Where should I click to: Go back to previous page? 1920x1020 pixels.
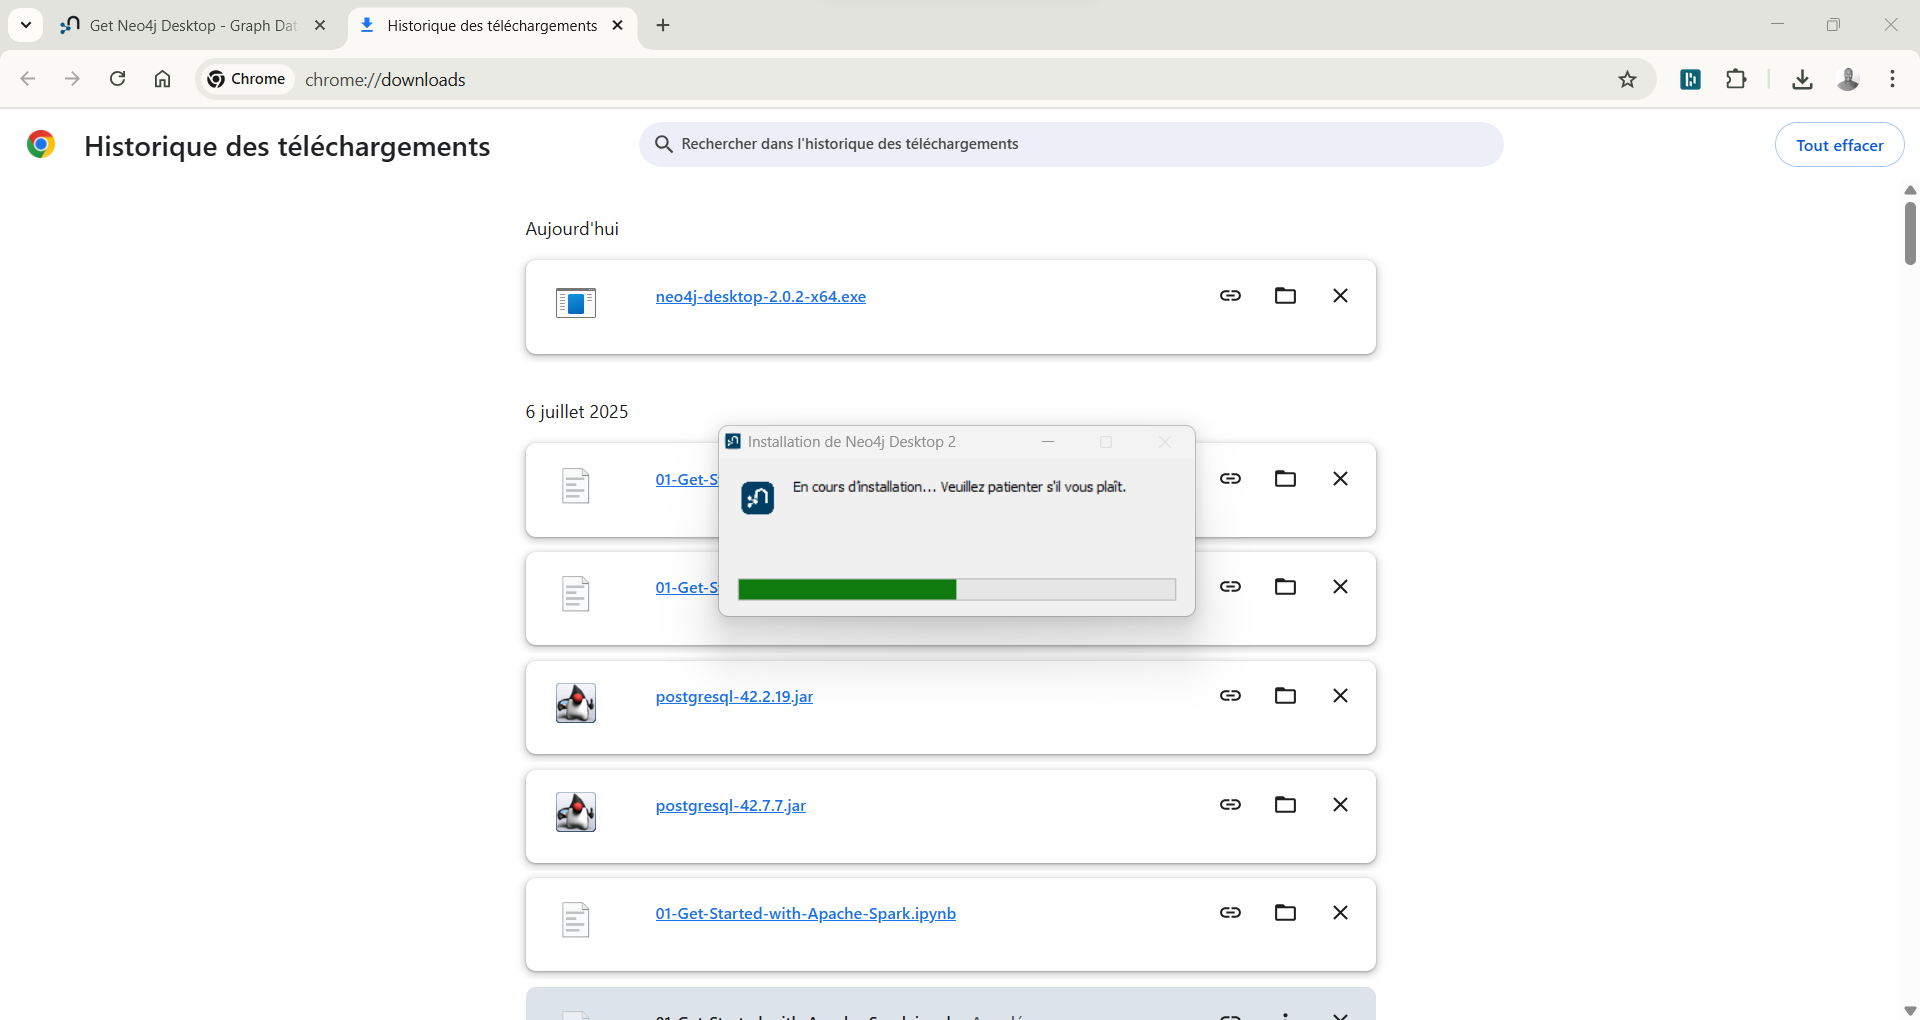point(28,79)
